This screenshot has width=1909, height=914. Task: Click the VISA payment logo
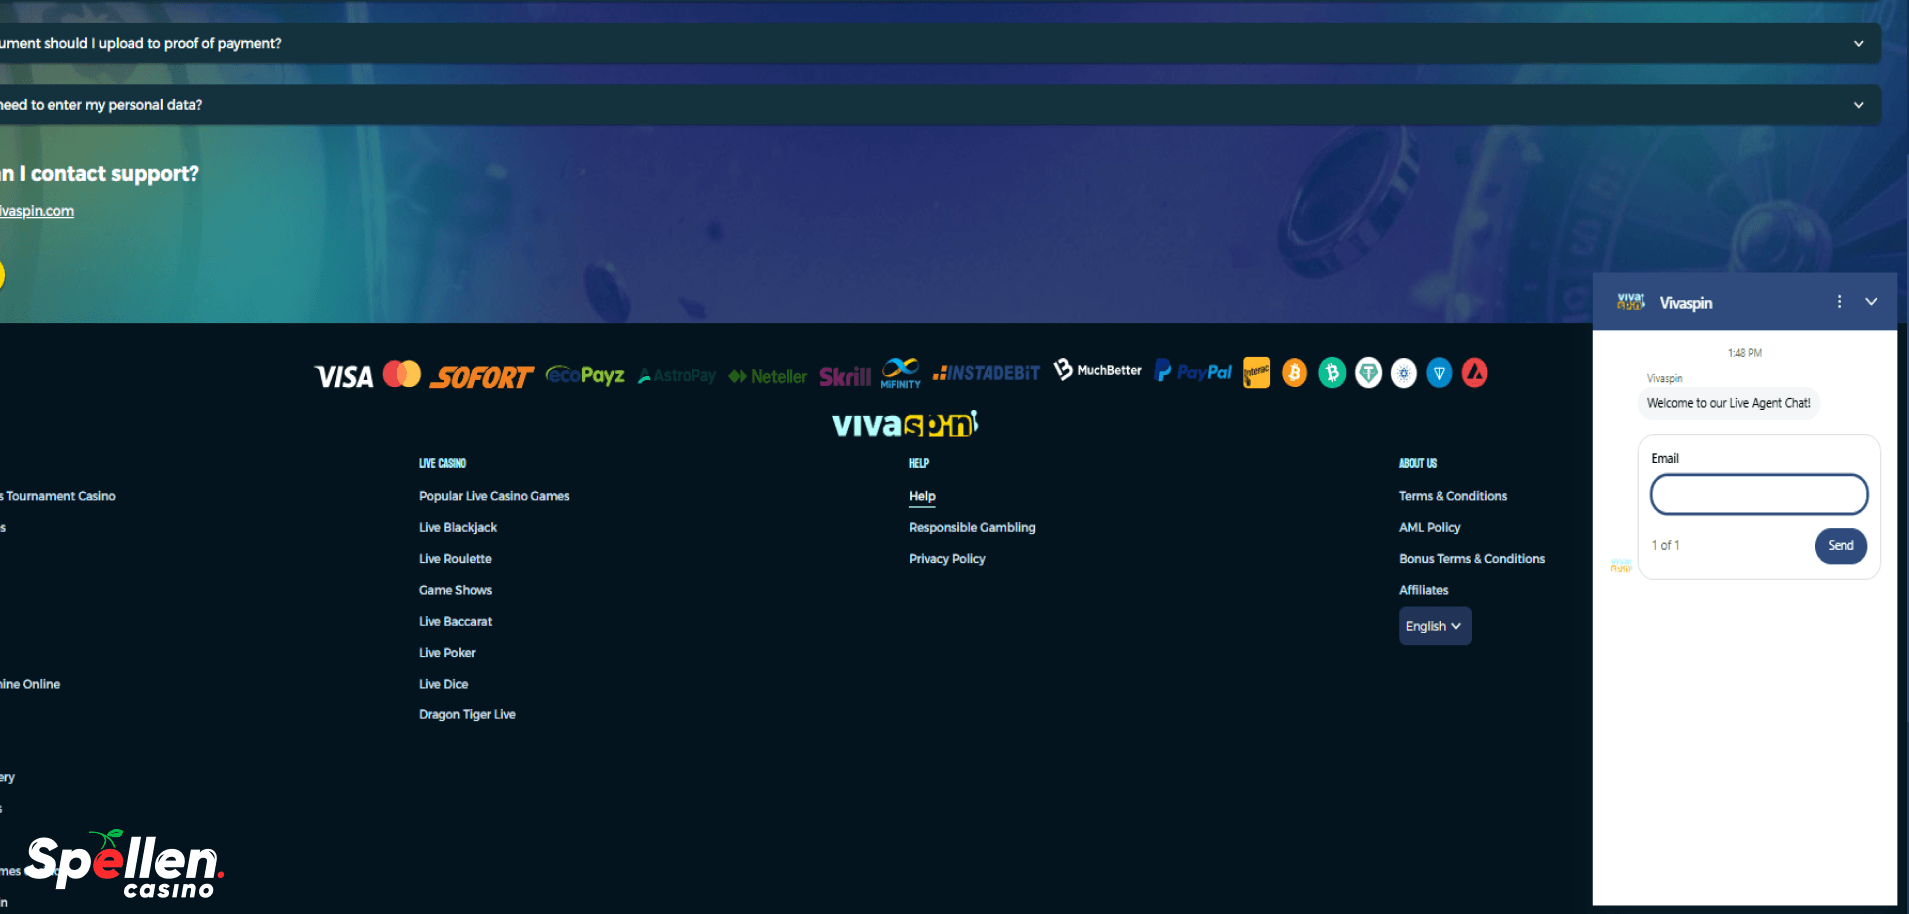[x=344, y=377]
